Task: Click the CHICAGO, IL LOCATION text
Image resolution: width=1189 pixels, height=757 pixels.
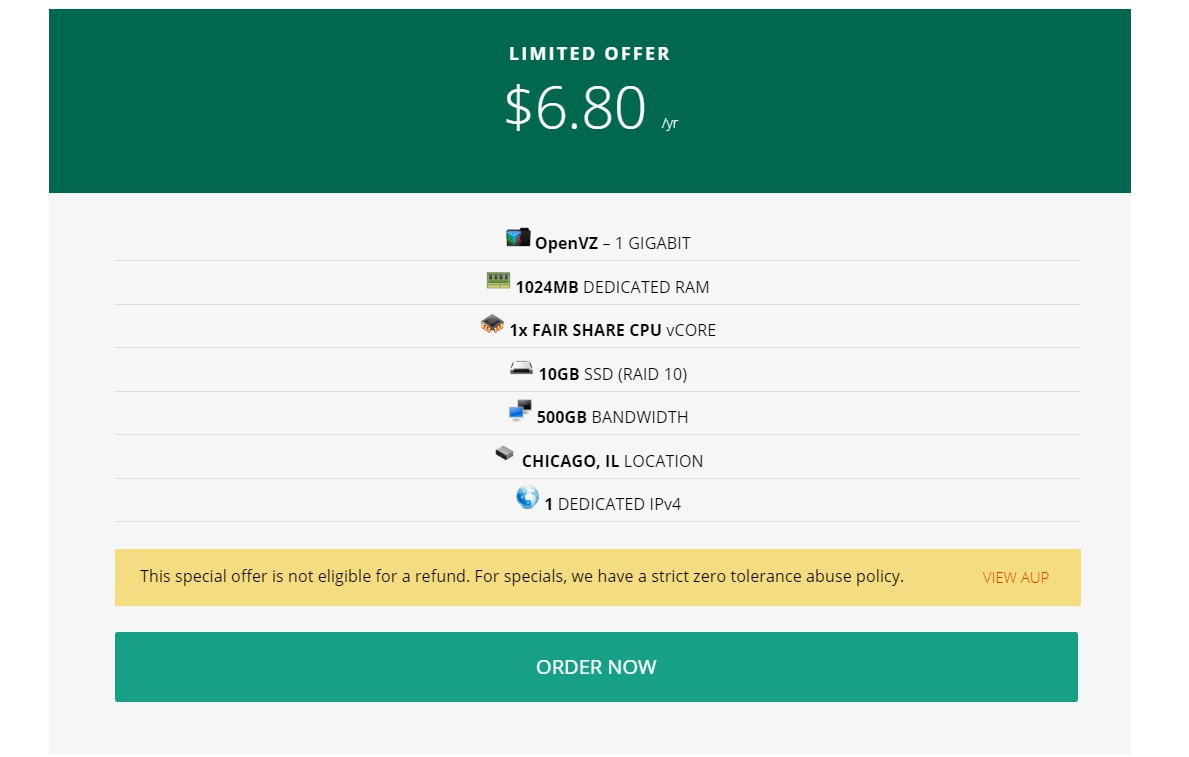Action: (x=612, y=461)
